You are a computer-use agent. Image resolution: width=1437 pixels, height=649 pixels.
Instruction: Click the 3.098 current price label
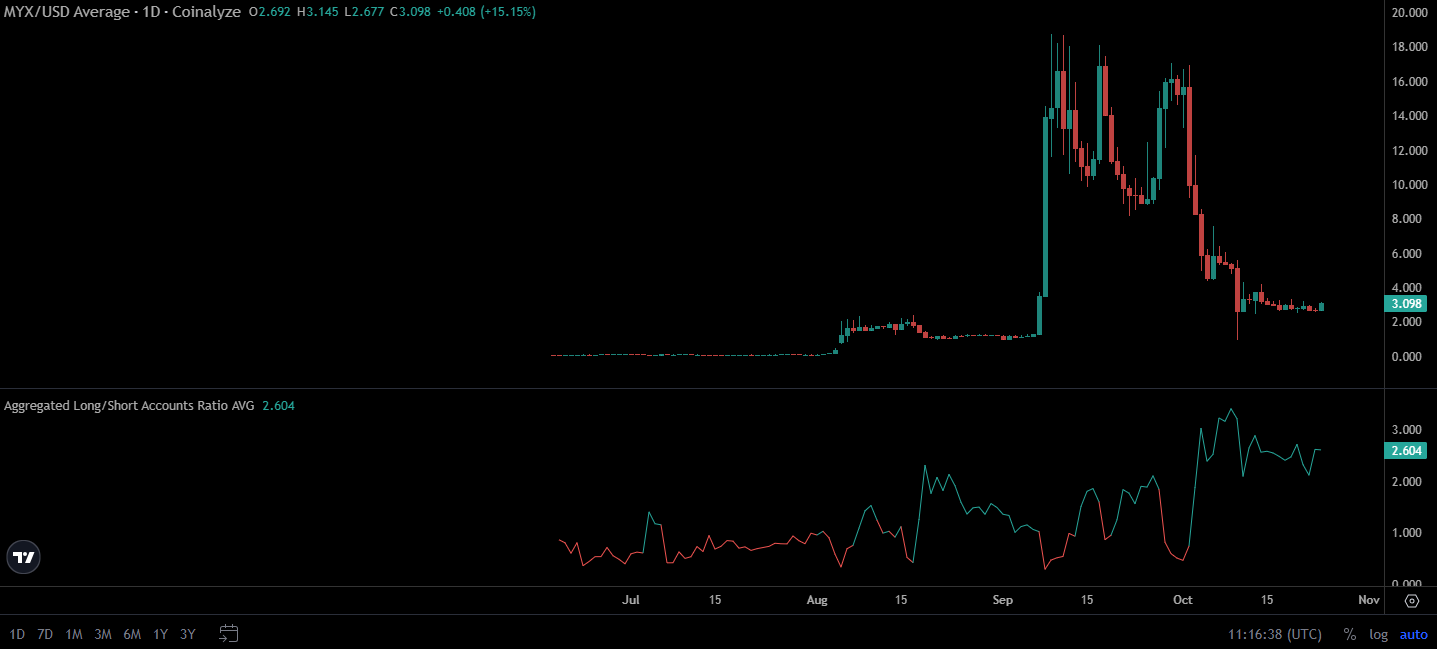point(1408,304)
